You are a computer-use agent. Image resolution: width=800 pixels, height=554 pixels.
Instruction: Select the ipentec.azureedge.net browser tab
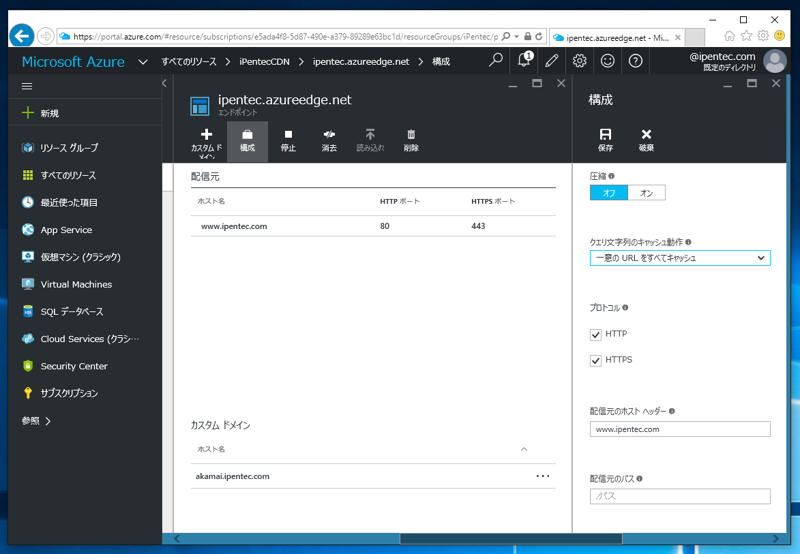[x=617, y=37]
